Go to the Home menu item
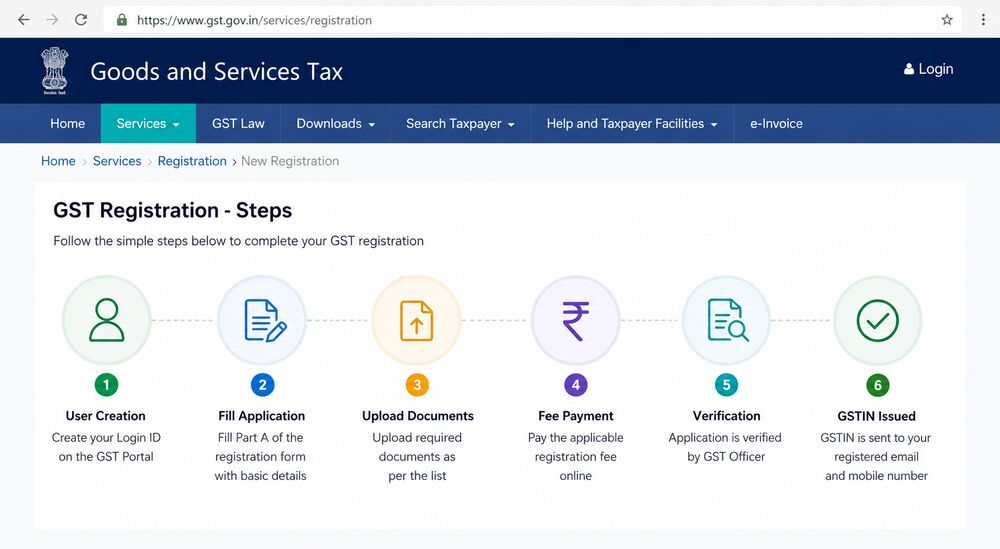The height and width of the screenshot is (549, 1000). coord(68,124)
